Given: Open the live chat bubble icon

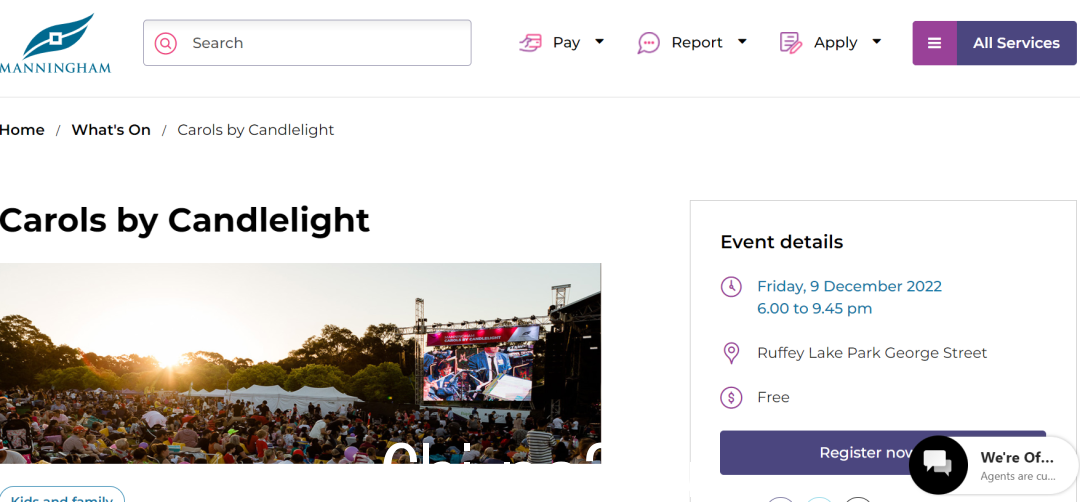Looking at the screenshot, I should point(938,465).
